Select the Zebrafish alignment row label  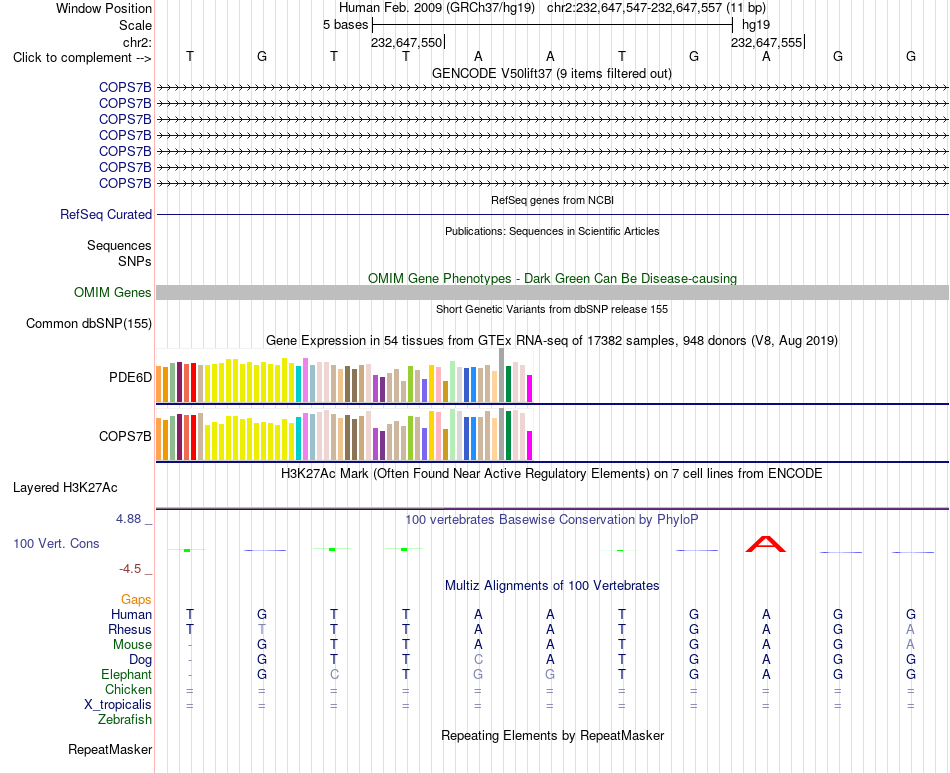coord(125,720)
